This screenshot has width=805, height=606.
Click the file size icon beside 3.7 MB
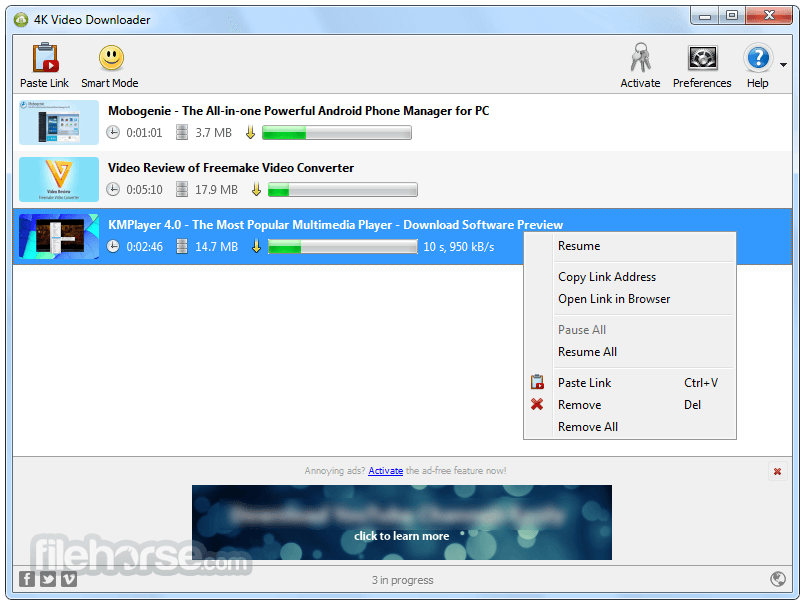pos(182,132)
